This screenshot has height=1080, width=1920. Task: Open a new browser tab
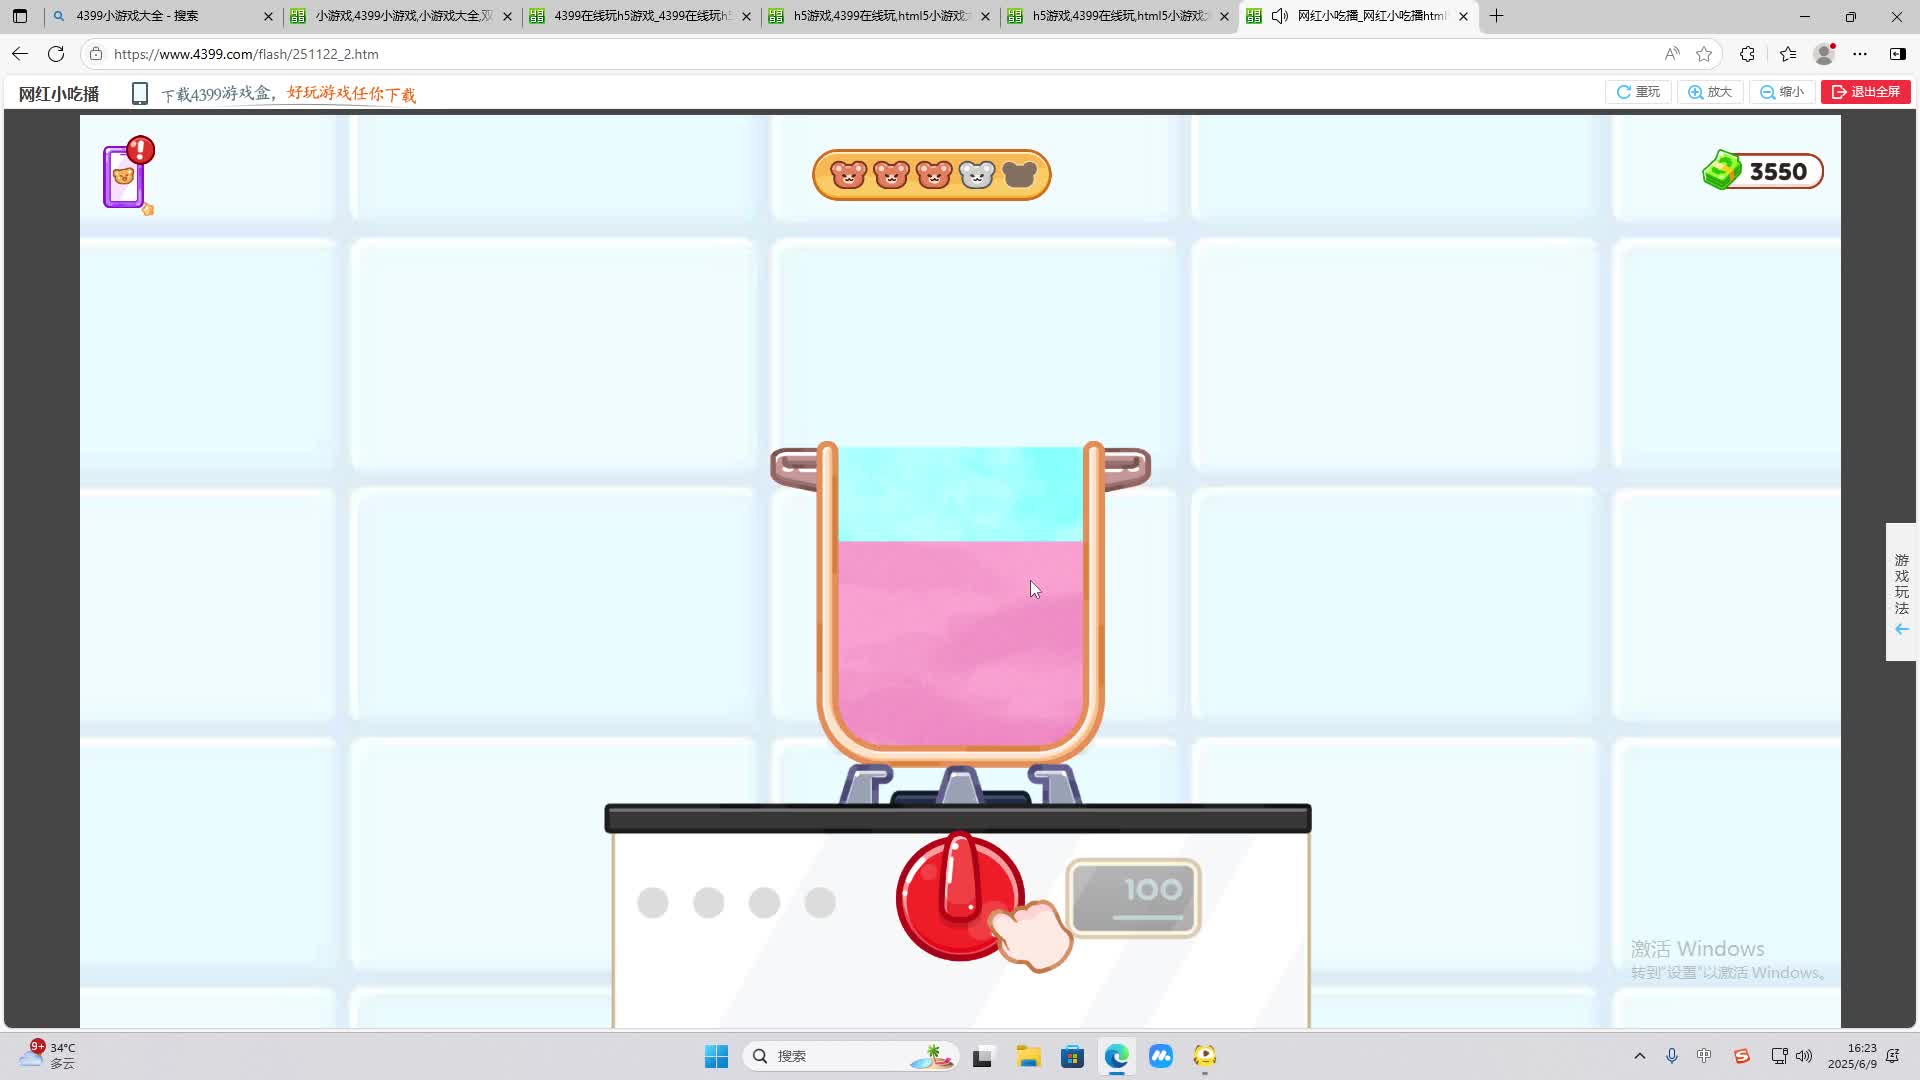click(1496, 16)
